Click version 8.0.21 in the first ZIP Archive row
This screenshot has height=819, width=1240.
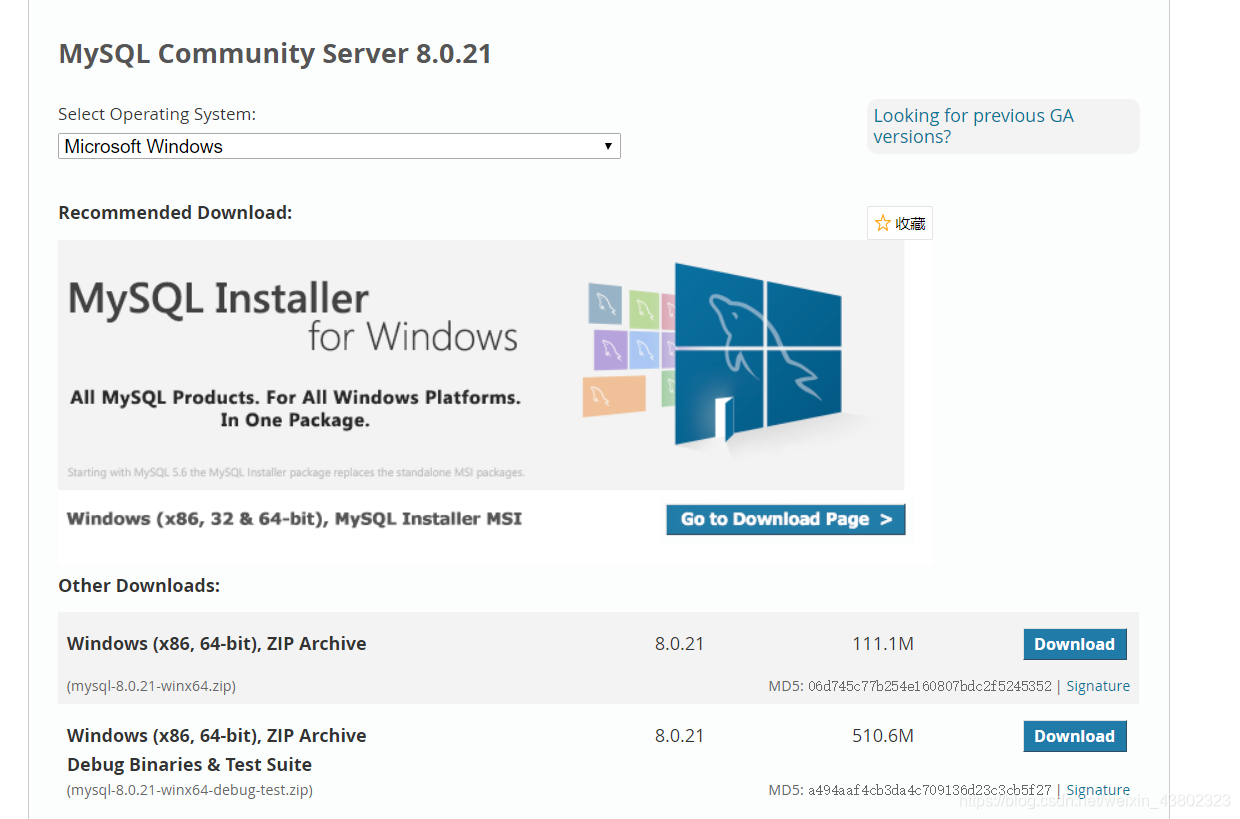coord(680,644)
